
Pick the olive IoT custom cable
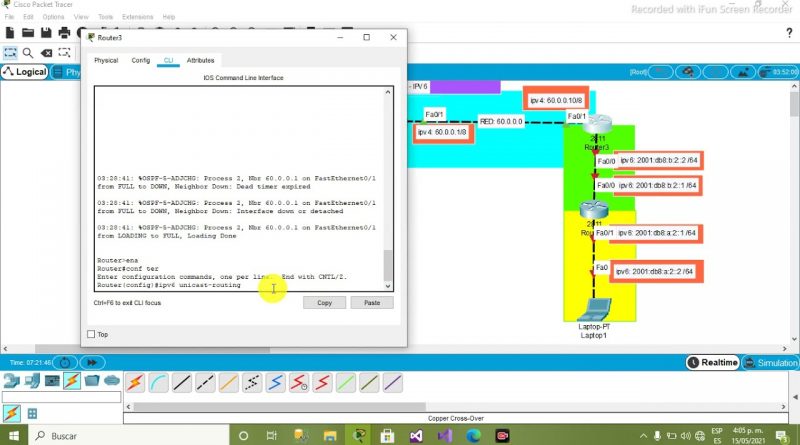tap(369, 383)
